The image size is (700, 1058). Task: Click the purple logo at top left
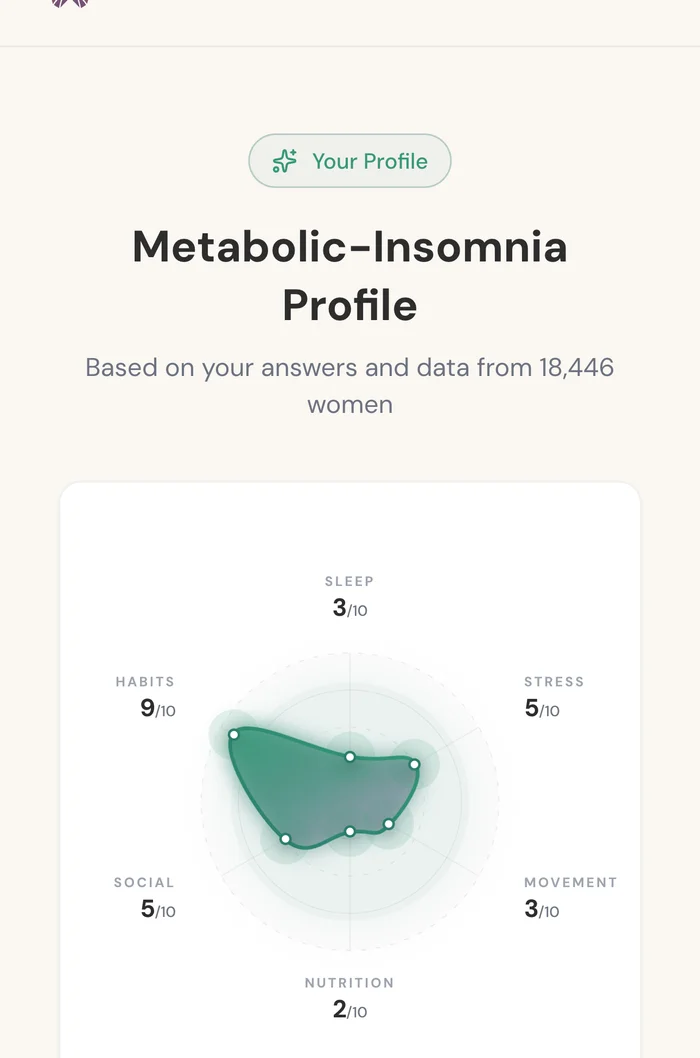[70, 3]
